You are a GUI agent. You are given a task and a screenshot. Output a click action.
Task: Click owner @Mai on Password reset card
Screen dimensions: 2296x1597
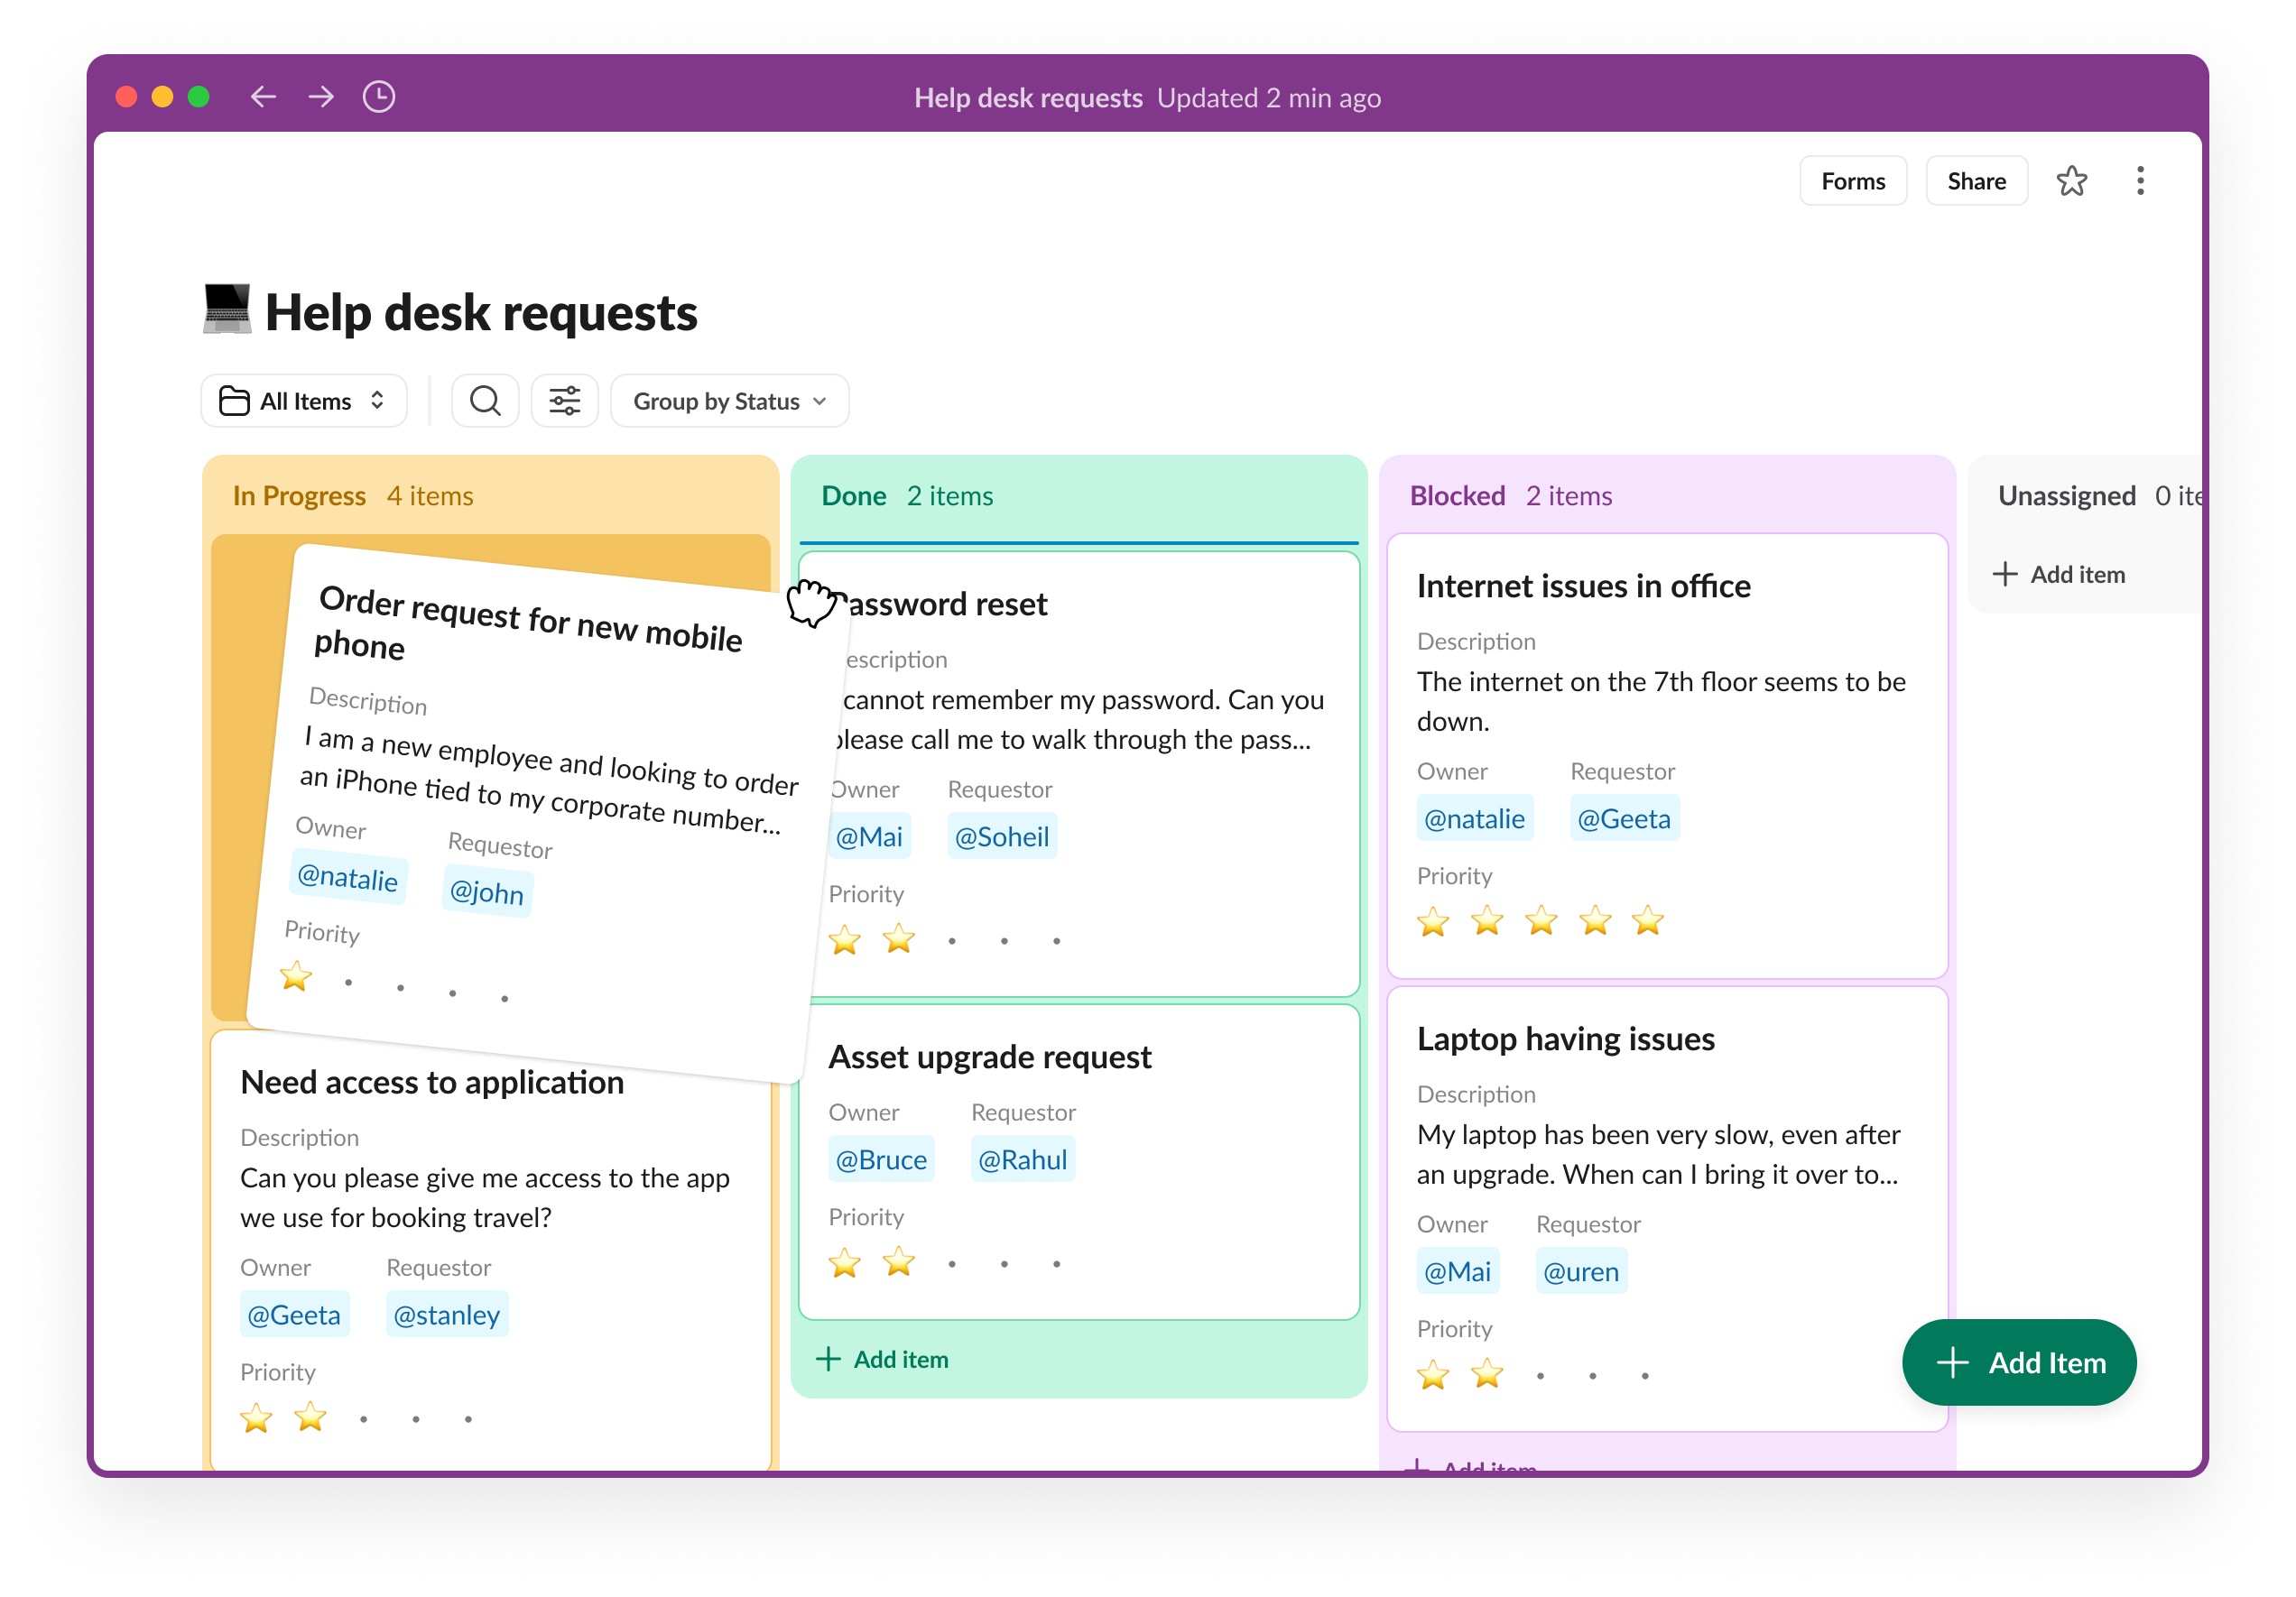(x=868, y=837)
